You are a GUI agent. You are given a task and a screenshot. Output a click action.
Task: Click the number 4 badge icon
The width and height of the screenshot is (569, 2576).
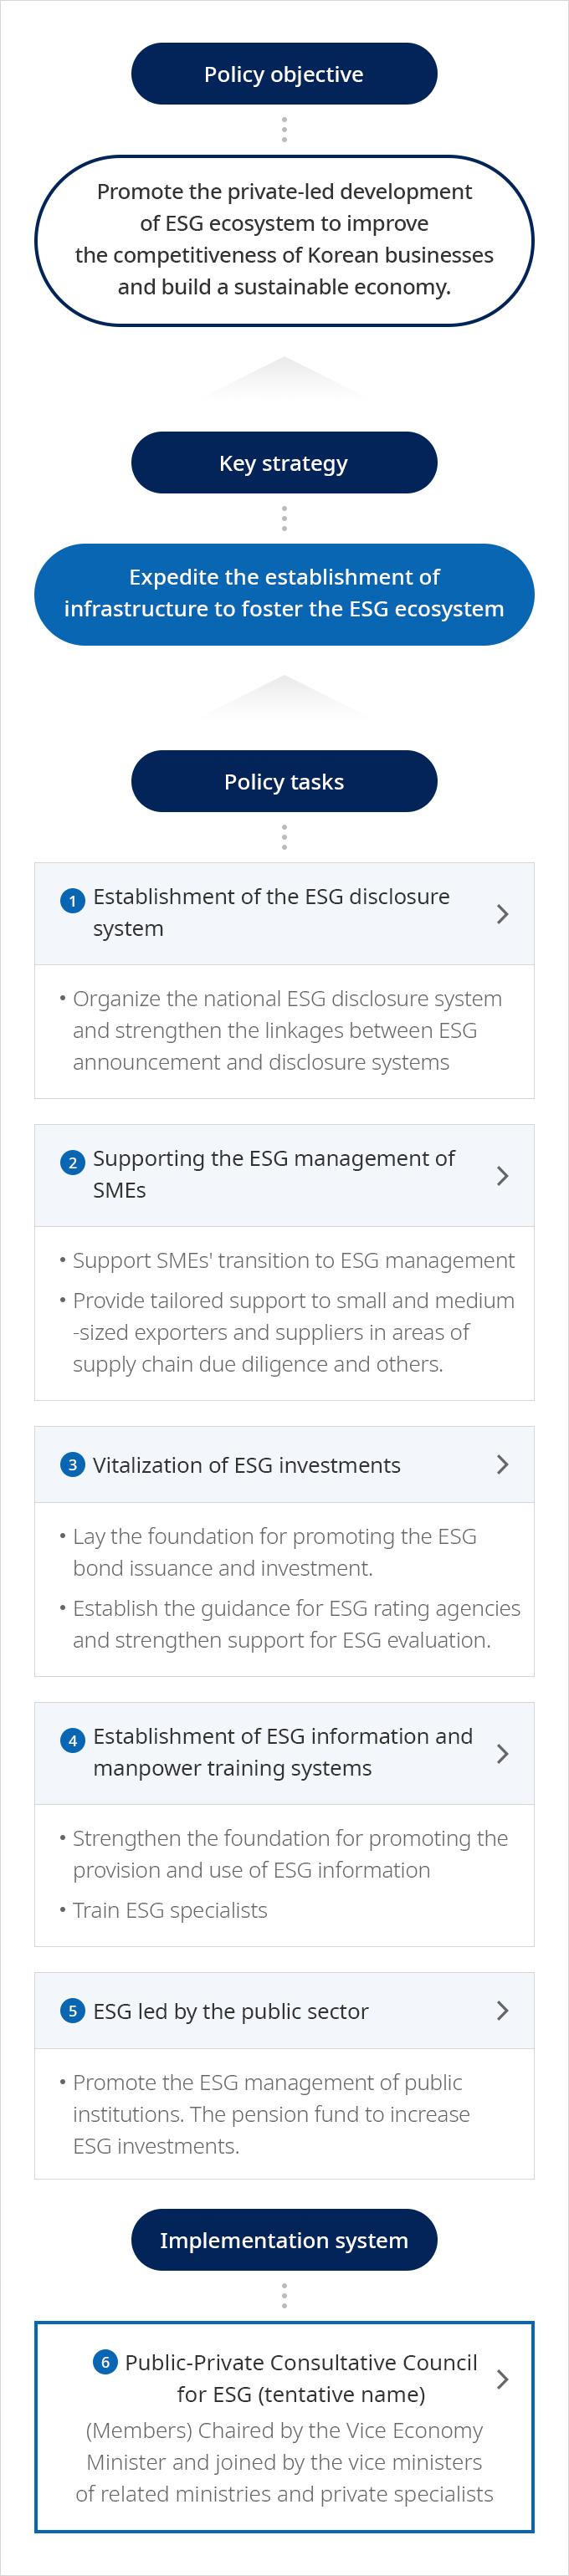(72, 1740)
